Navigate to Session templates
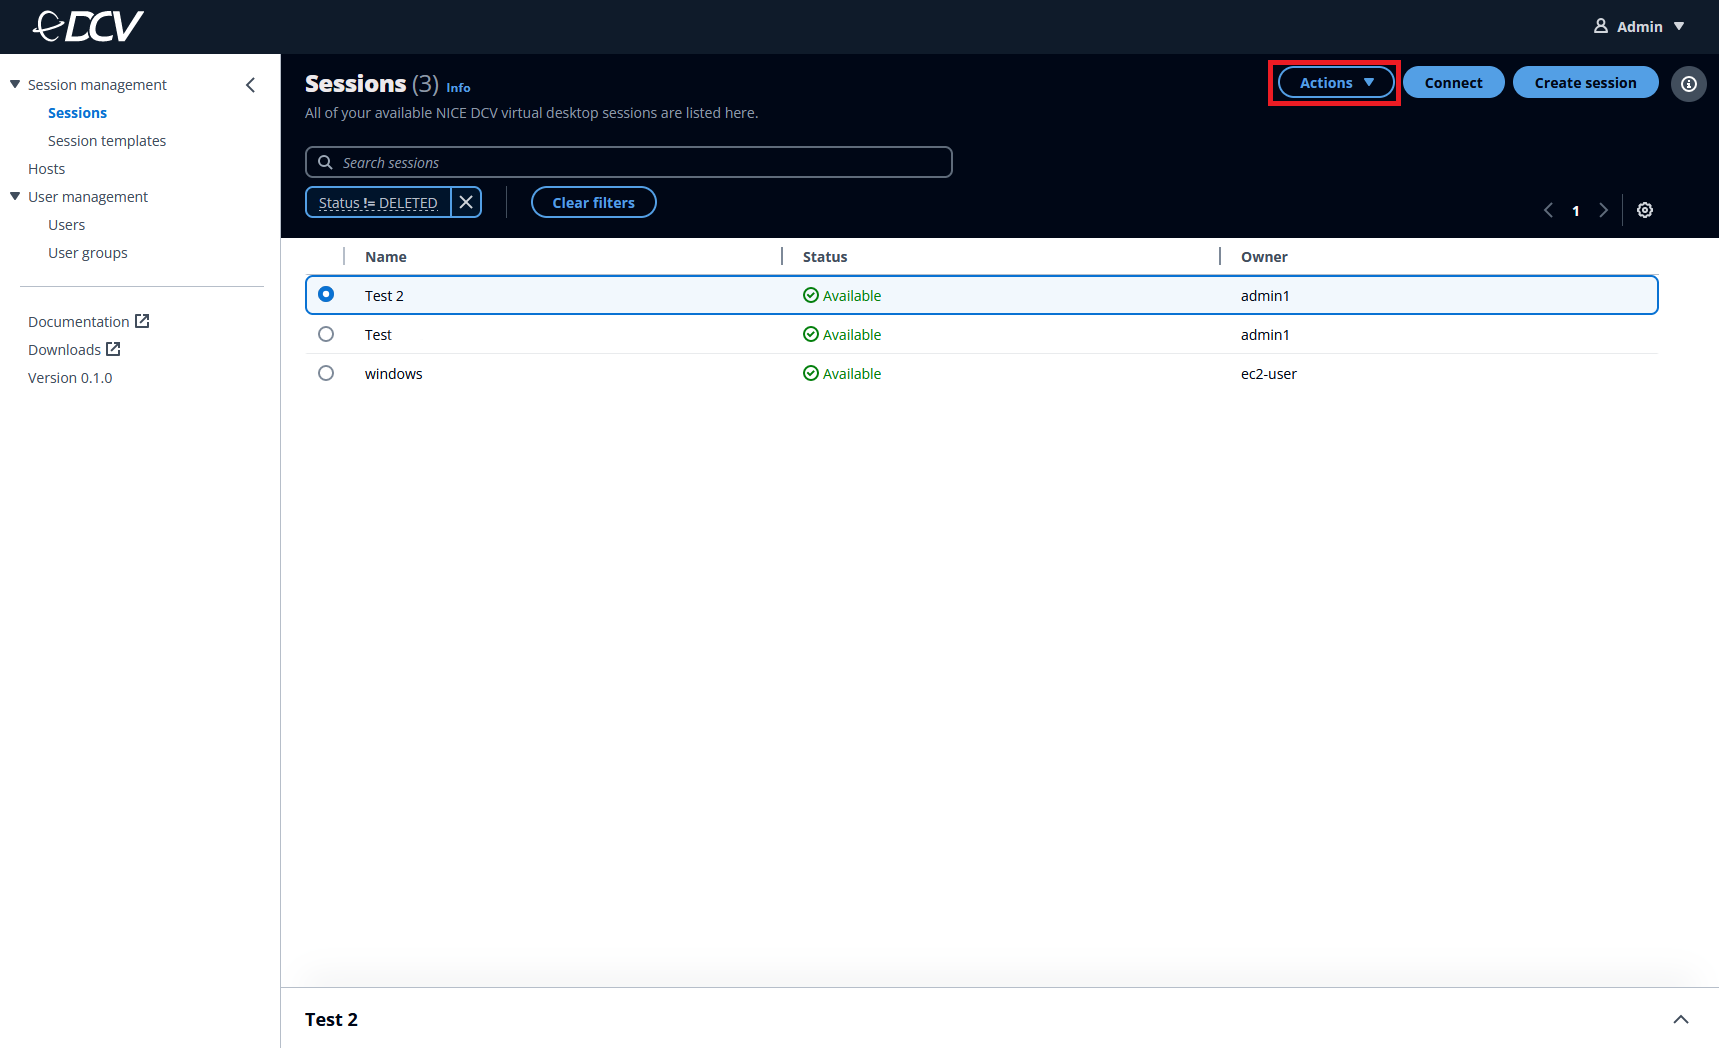Screen dimensions: 1719x1048 [x=107, y=140]
